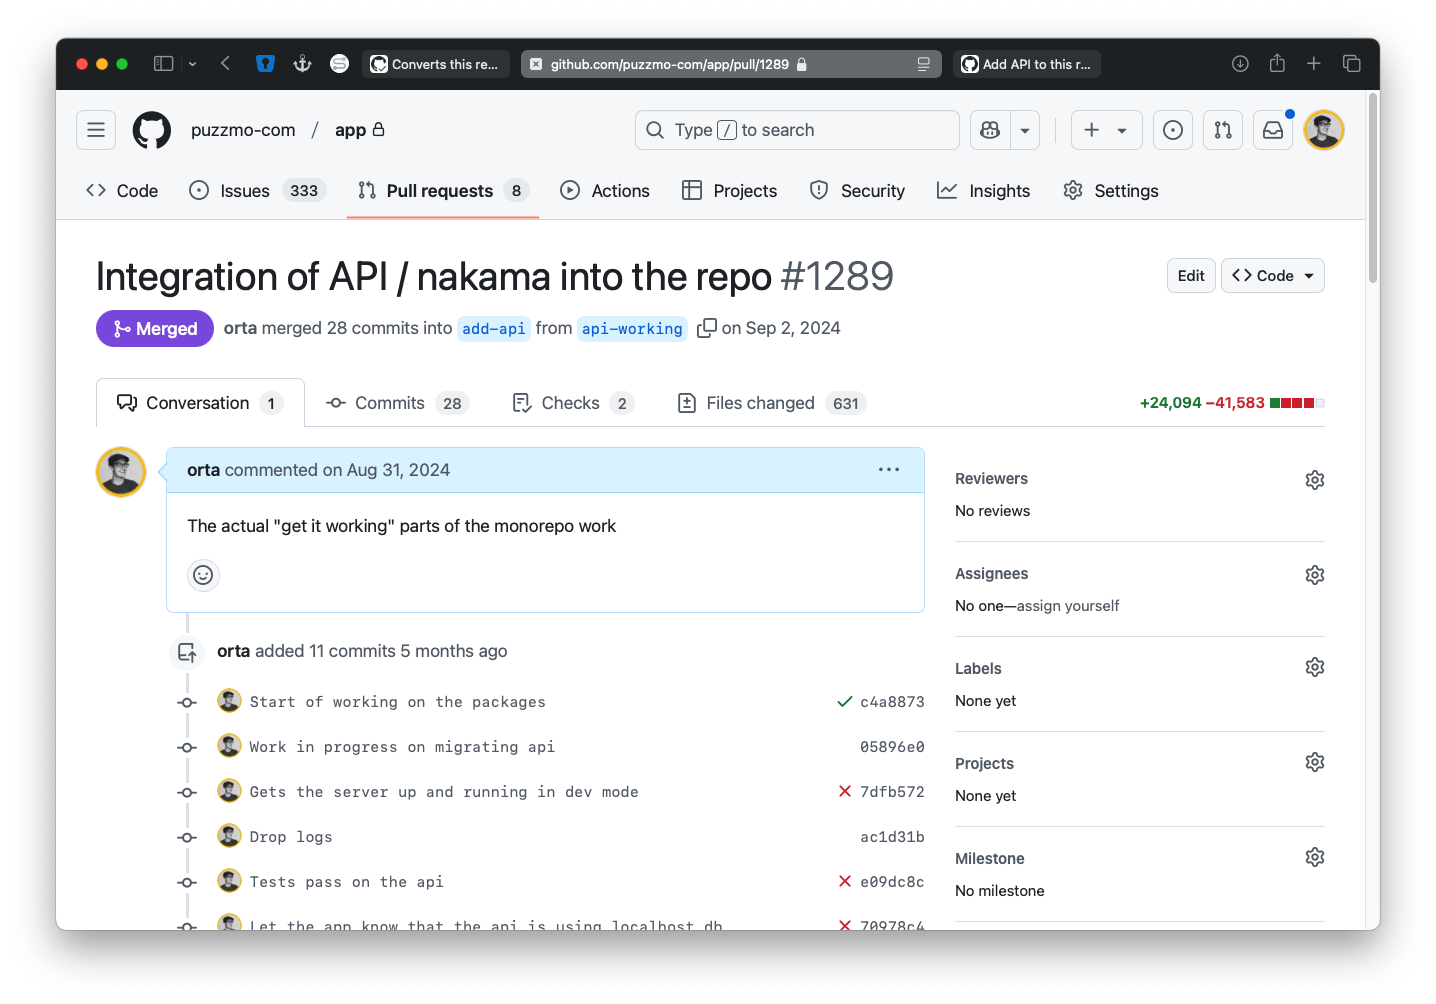Open the notifications inbox
This screenshot has height=1004, width=1436.
tap(1272, 129)
